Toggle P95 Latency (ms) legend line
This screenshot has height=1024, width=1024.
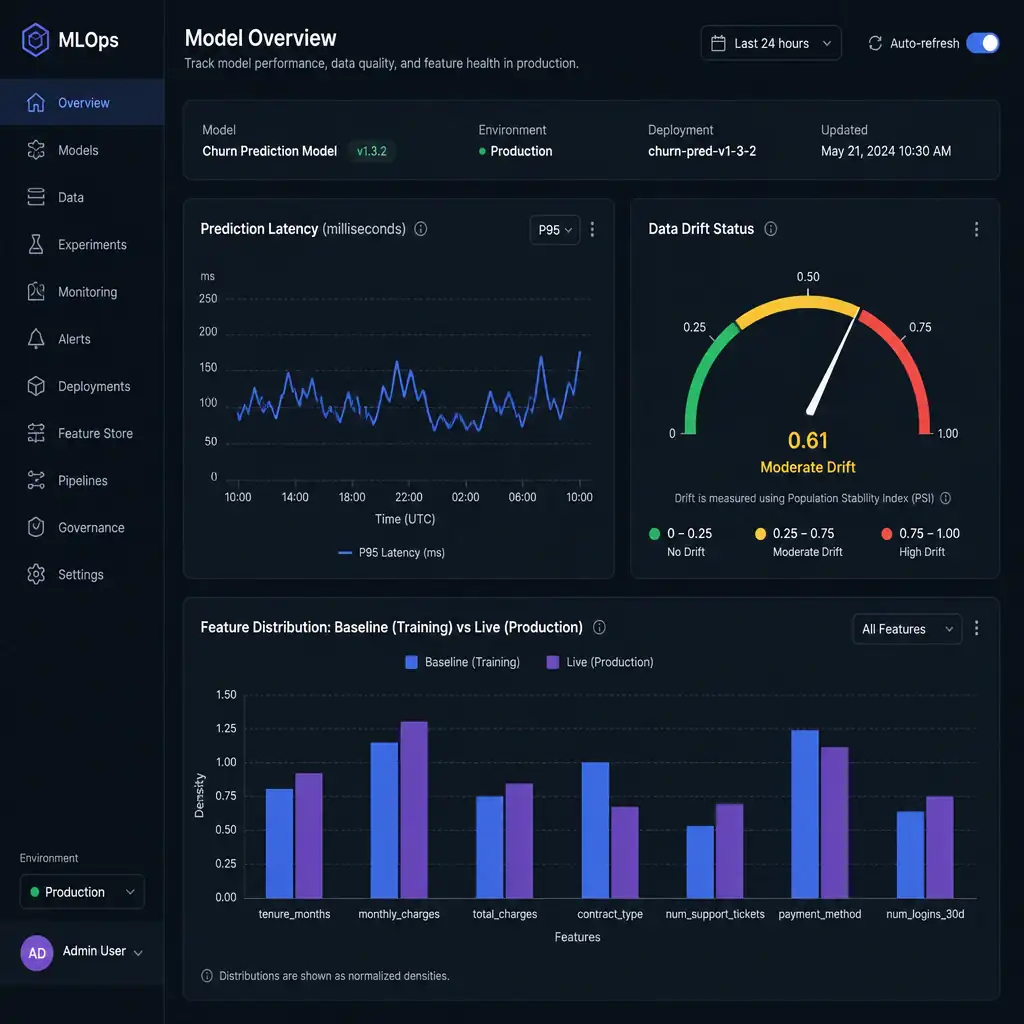pyautogui.click(x=391, y=552)
